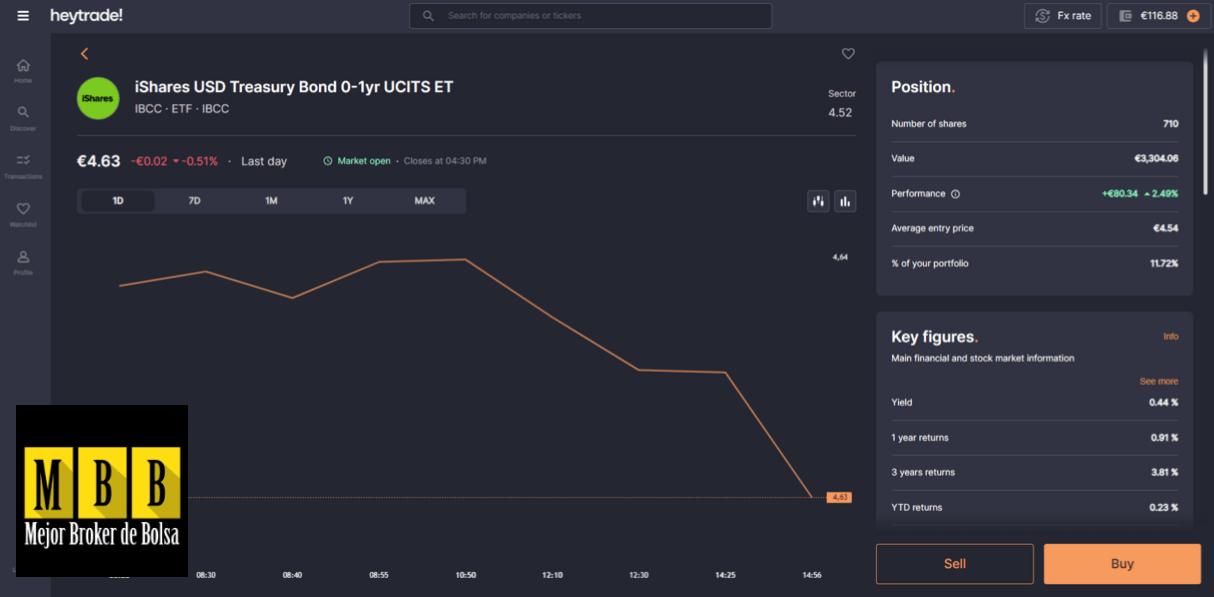Click See more under Key figures
The width and height of the screenshot is (1214, 597).
pos(1159,382)
